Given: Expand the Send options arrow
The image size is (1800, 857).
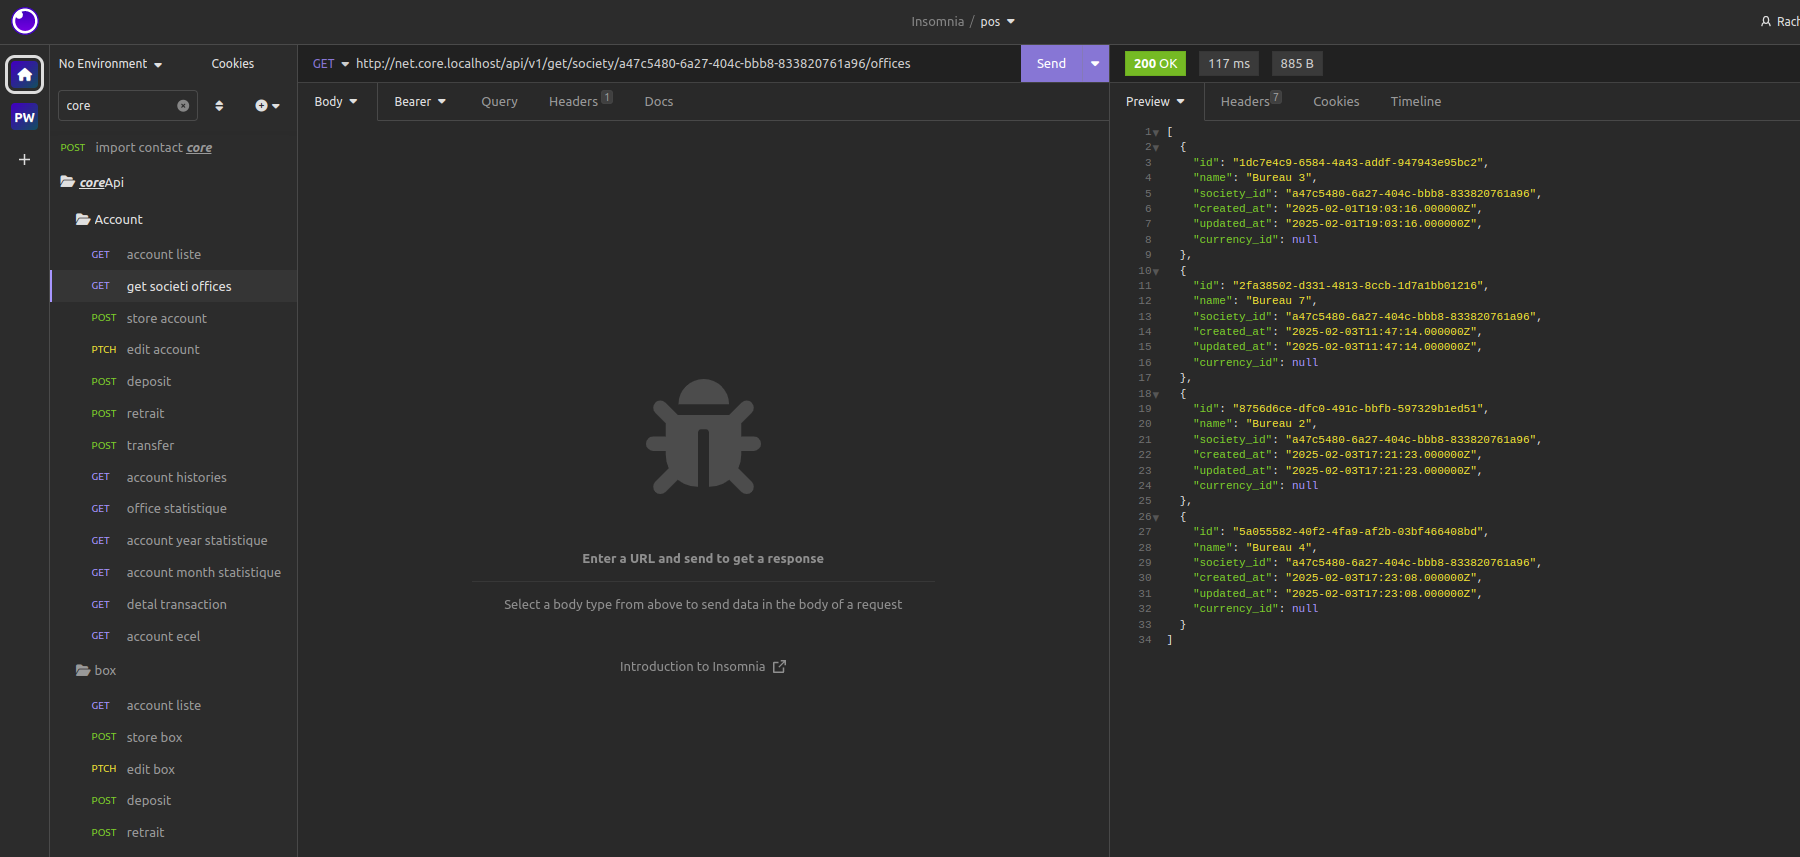Looking at the screenshot, I should (x=1095, y=64).
